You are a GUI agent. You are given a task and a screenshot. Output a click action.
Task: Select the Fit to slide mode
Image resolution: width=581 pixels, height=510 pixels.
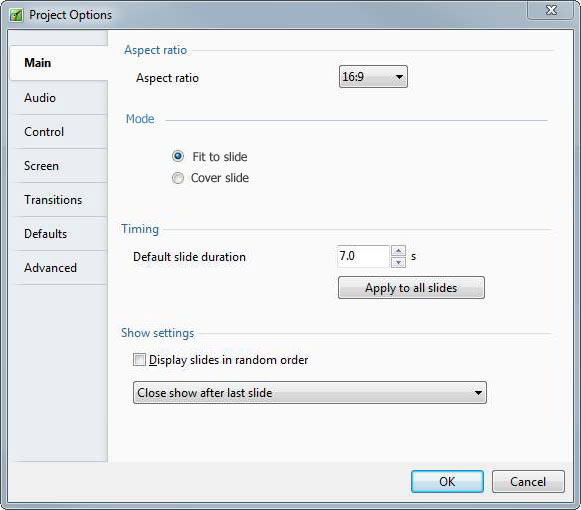pos(178,156)
